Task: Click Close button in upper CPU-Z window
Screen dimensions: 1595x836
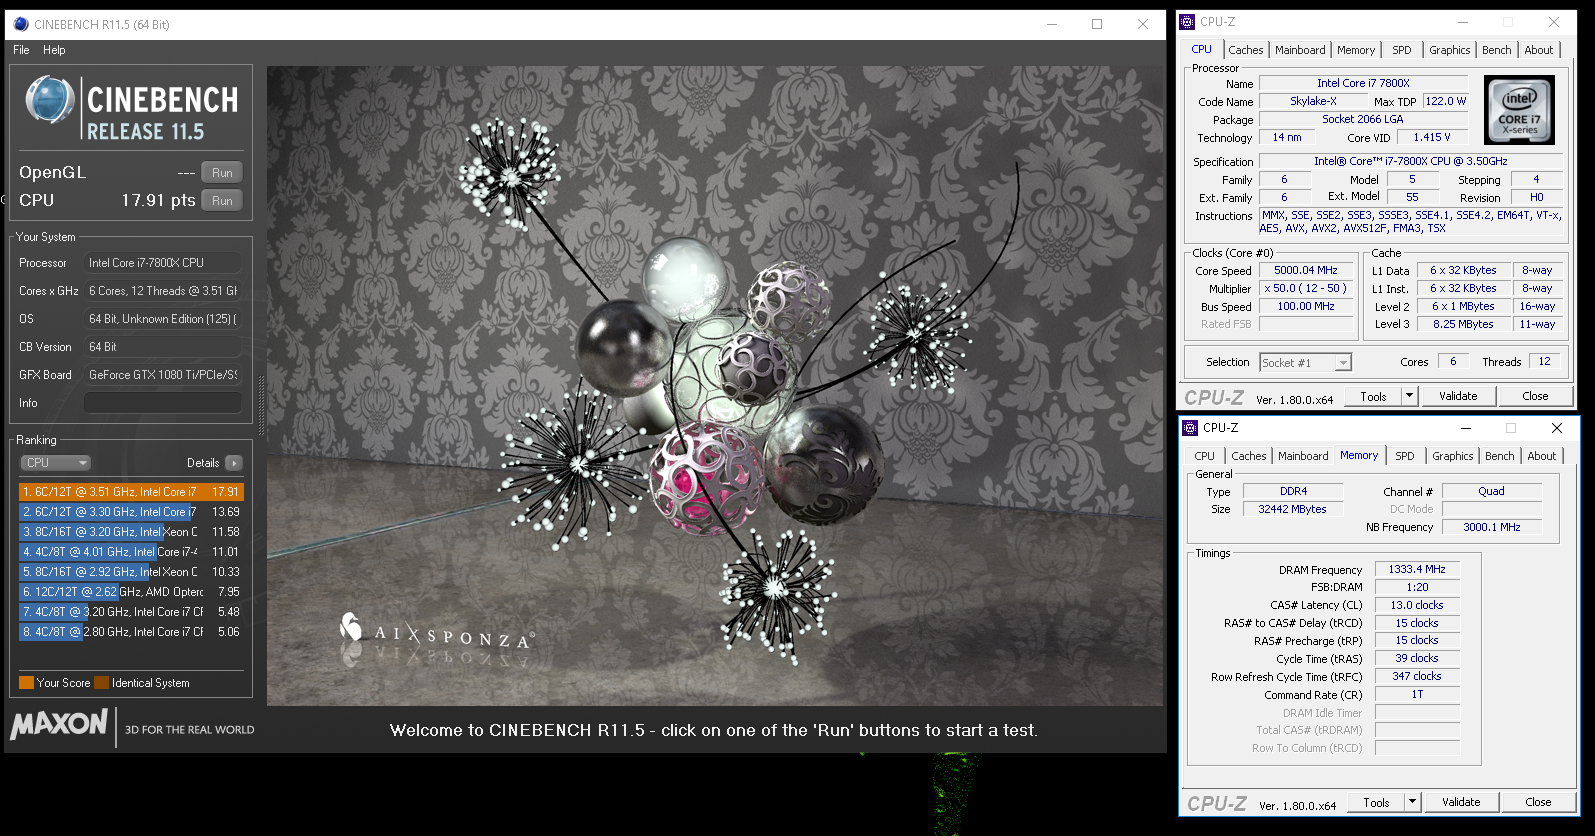Action: [x=1535, y=397]
